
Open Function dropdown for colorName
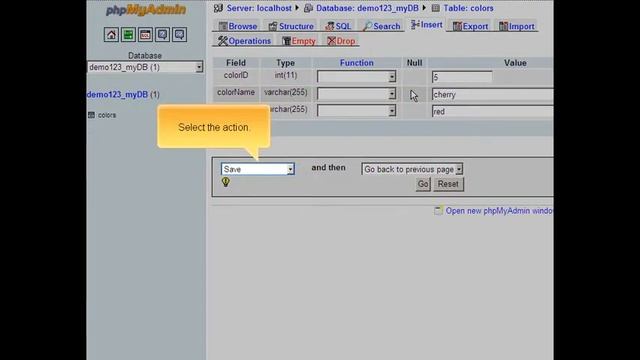click(x=356, y=94)
